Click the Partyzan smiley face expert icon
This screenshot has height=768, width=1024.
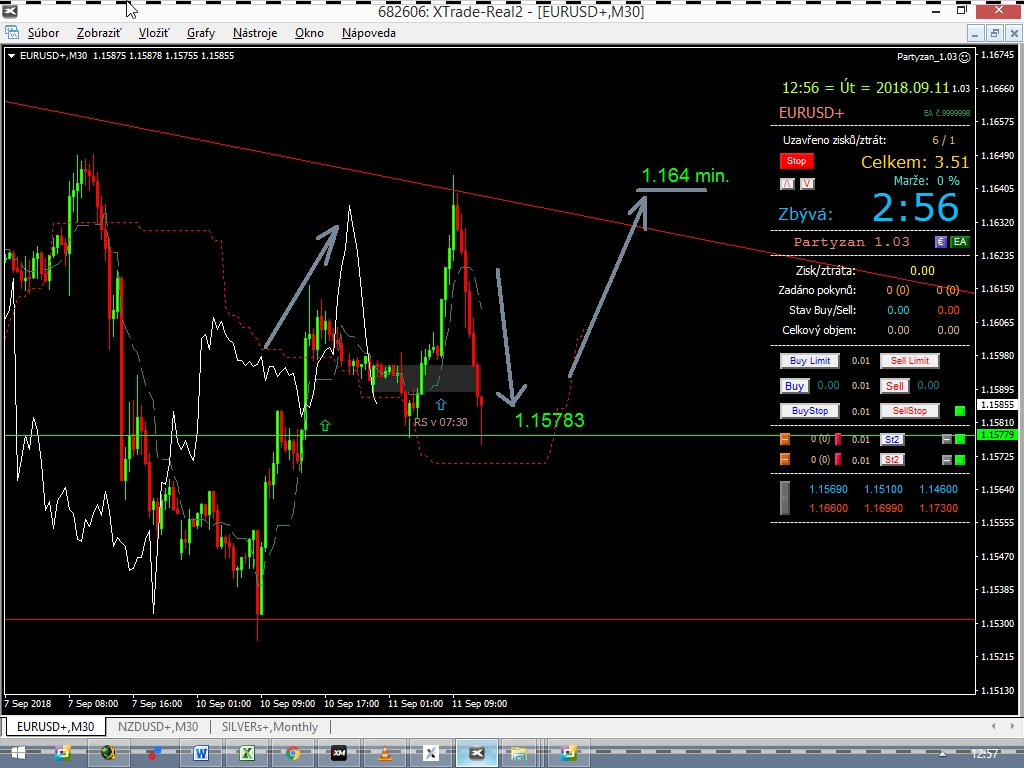pos(965,57)
